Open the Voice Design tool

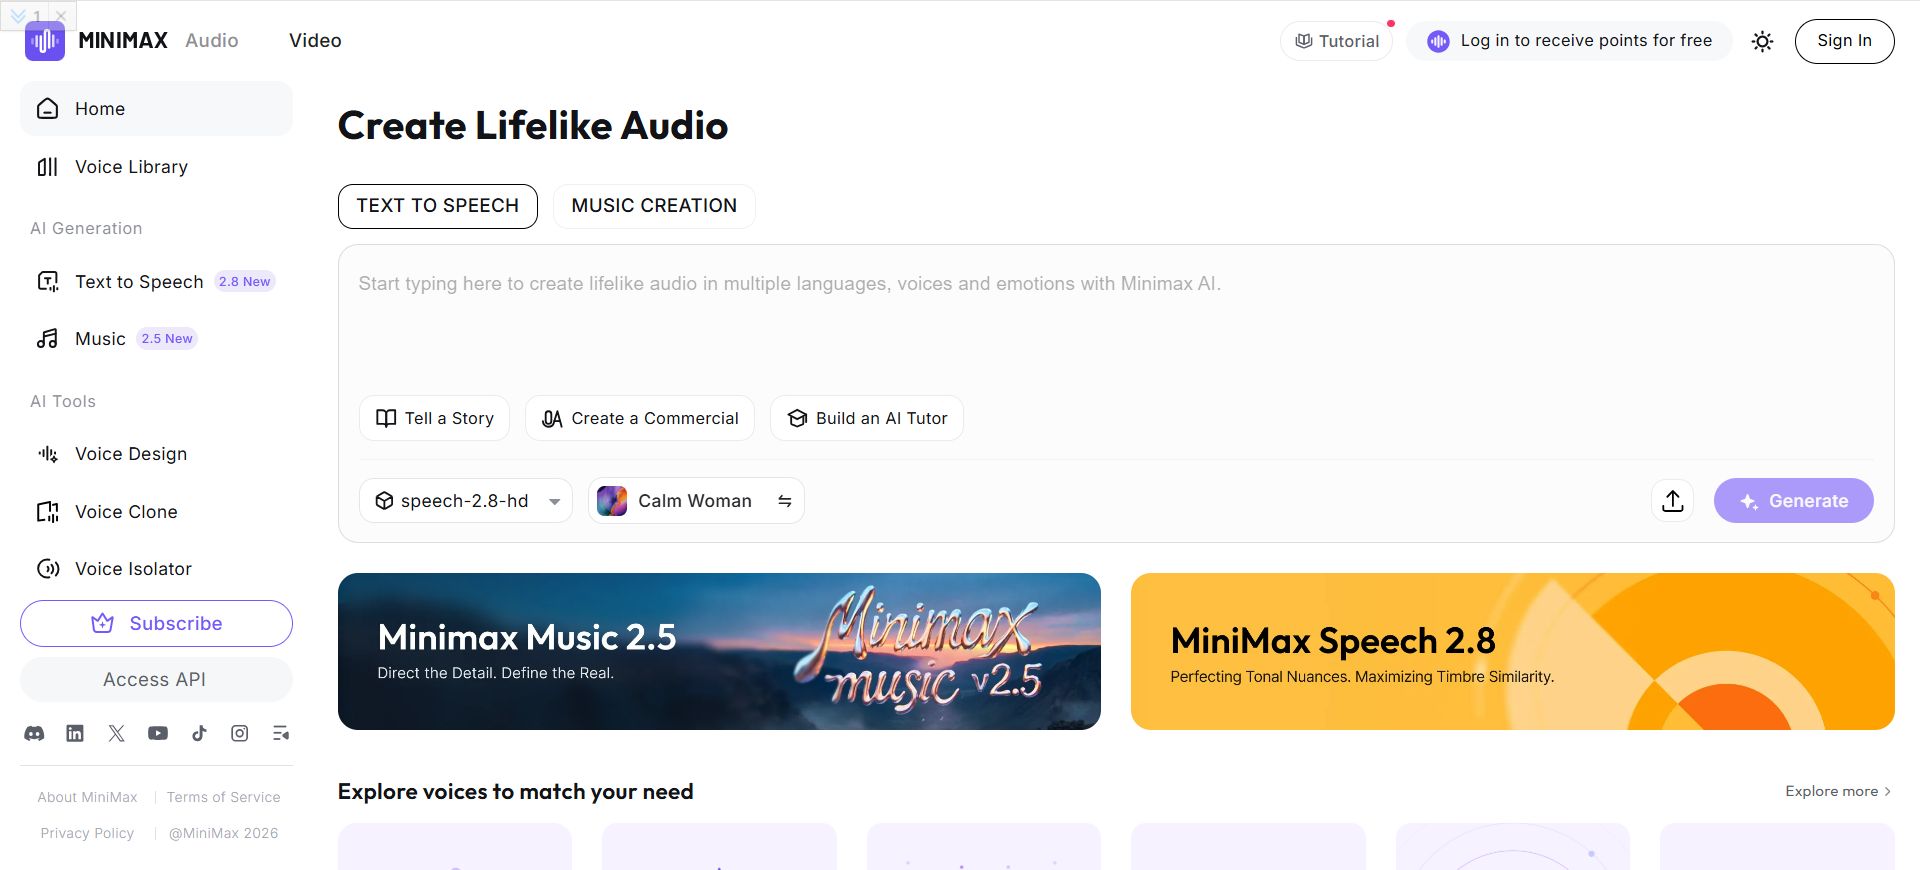pos(156,454)
